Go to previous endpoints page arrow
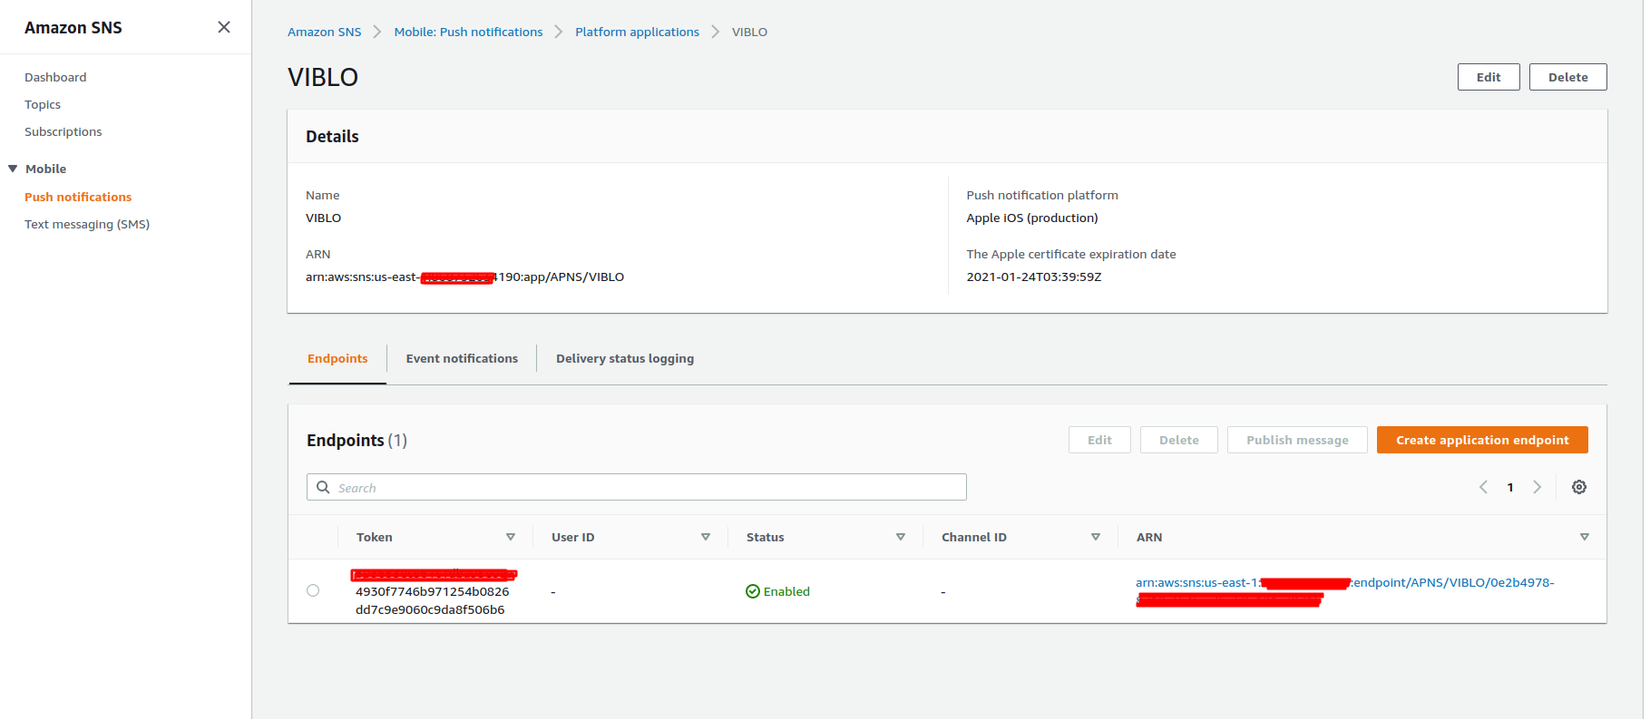Image resolution: width=1650 pixels, height=719 pixels. coord(1483,487)
